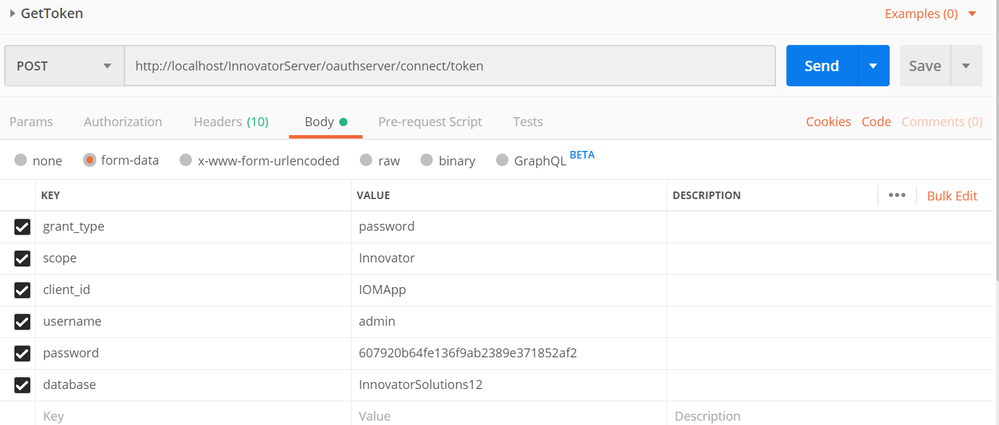999x425 pixels.
Task: Select the GraphQL body radio button
Action: 502,160
